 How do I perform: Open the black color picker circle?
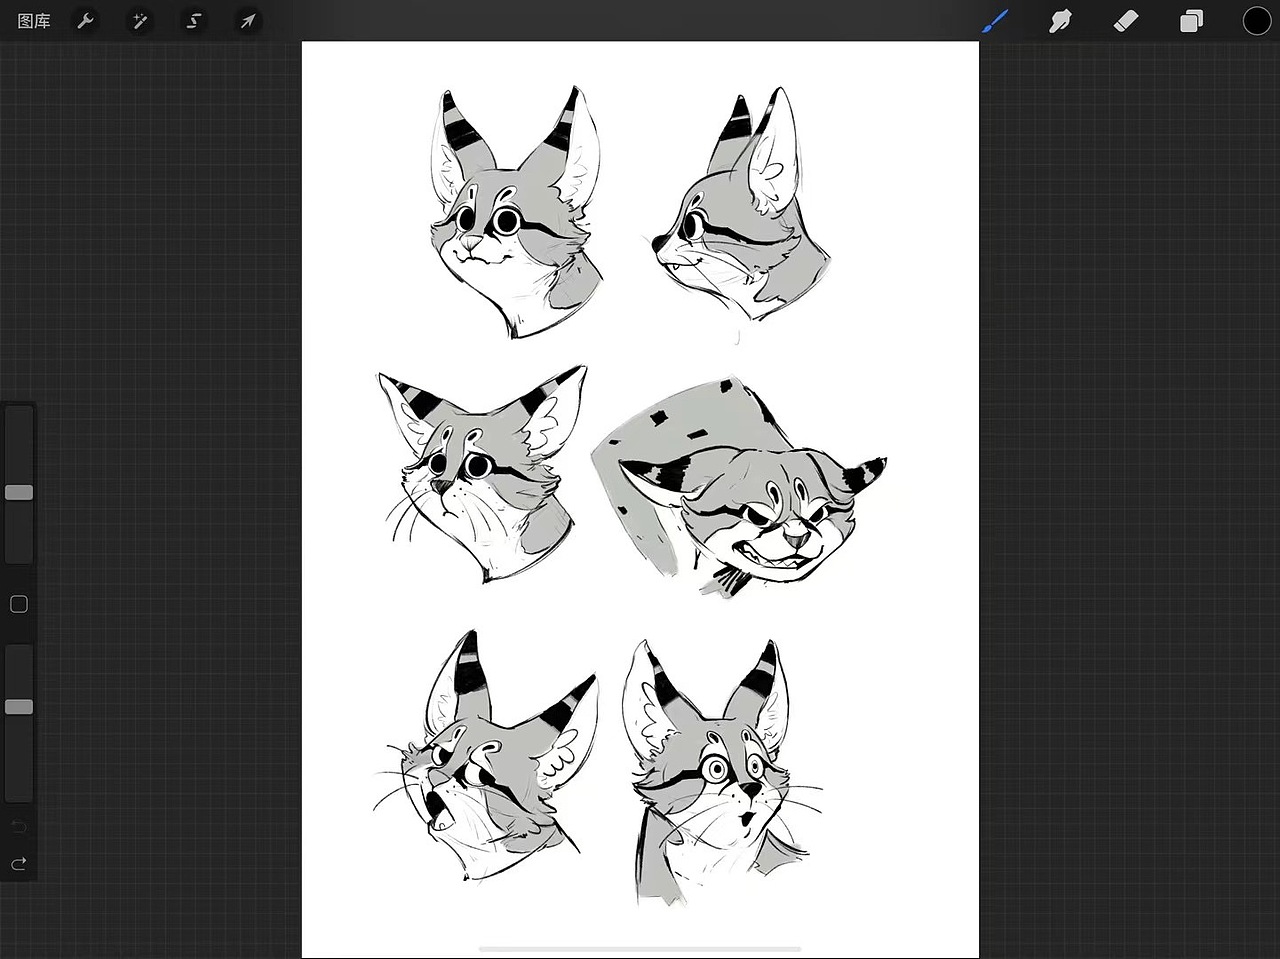(x=1257, y=21)
